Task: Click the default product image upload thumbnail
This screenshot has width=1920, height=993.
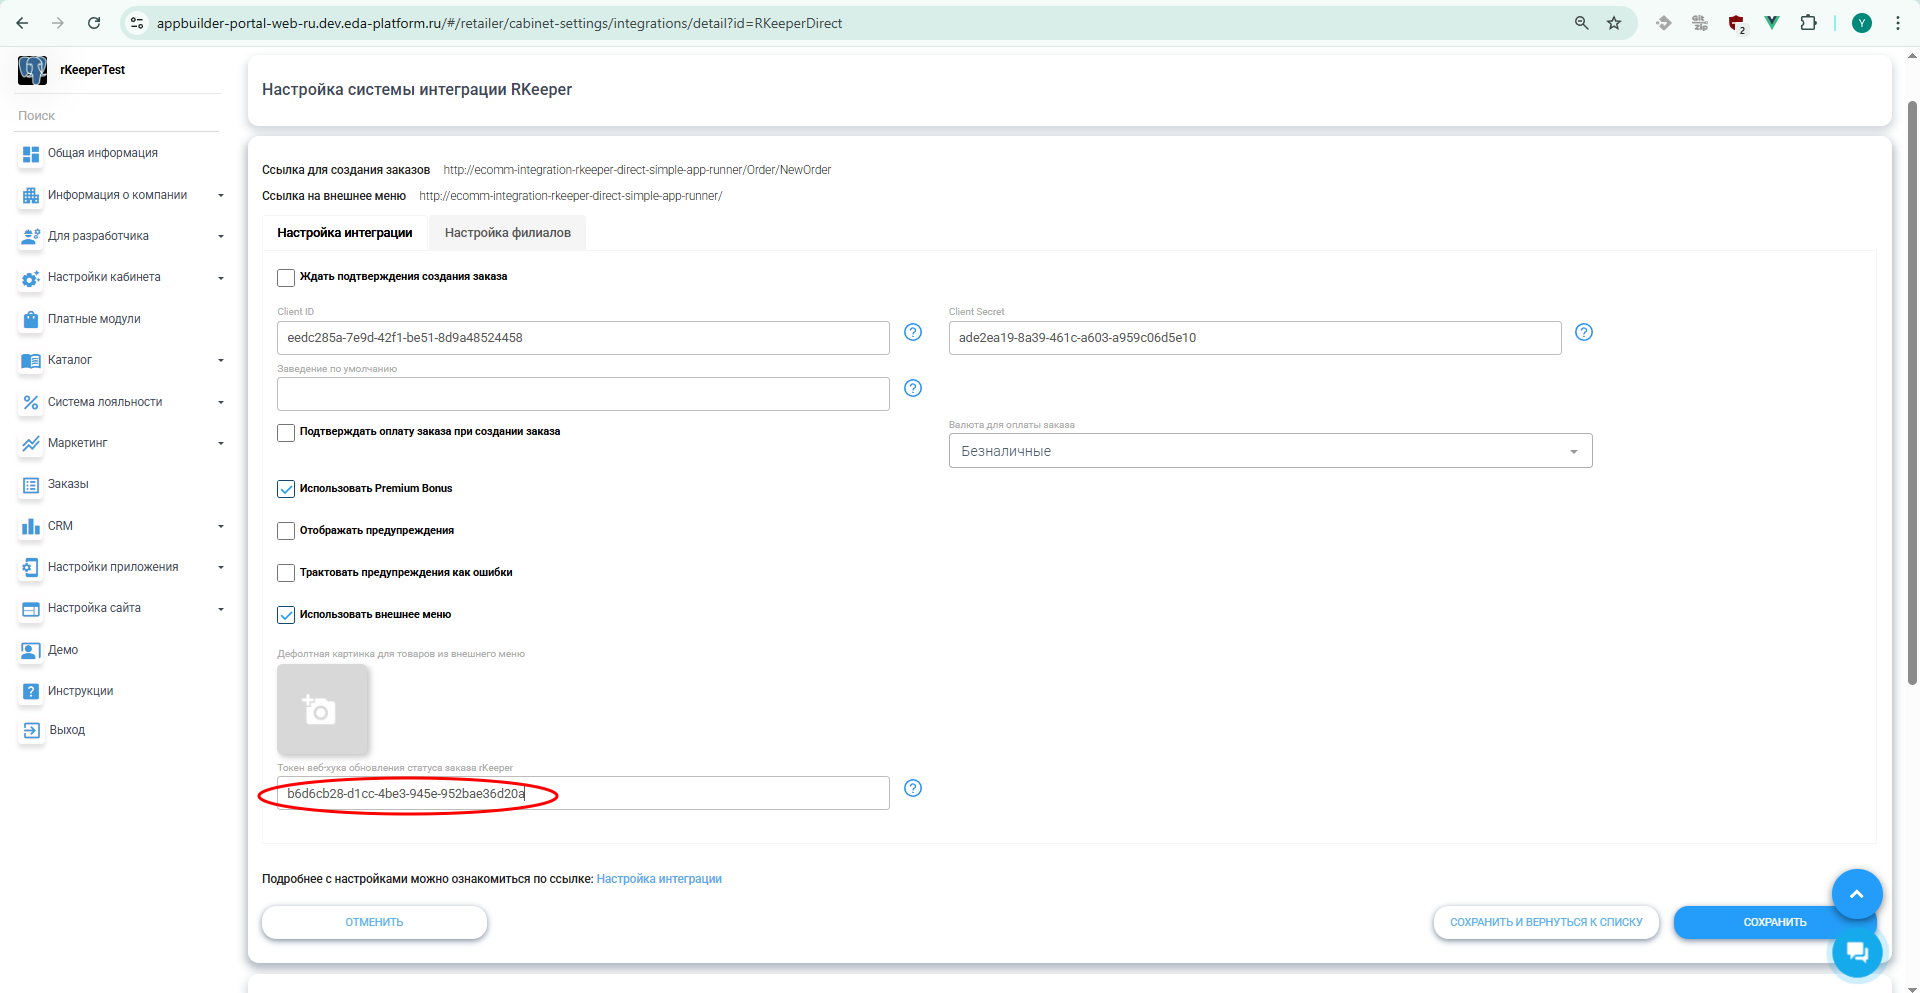Action: (322, 710)
